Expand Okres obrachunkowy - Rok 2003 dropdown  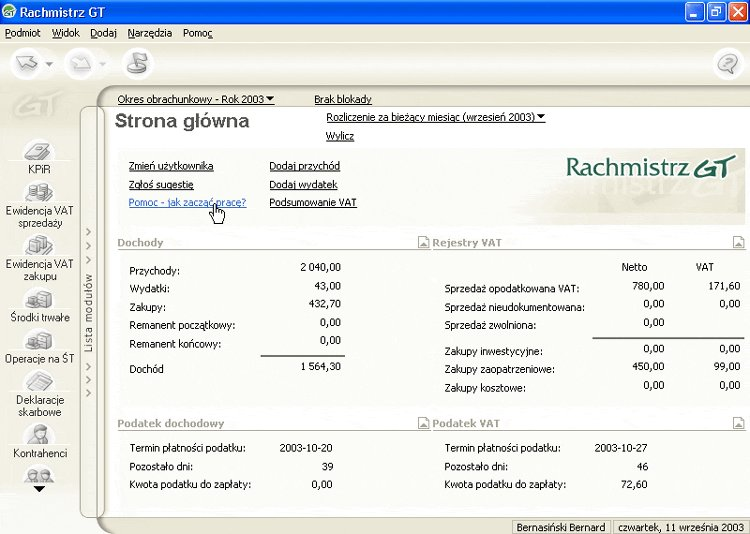point(196,99)
